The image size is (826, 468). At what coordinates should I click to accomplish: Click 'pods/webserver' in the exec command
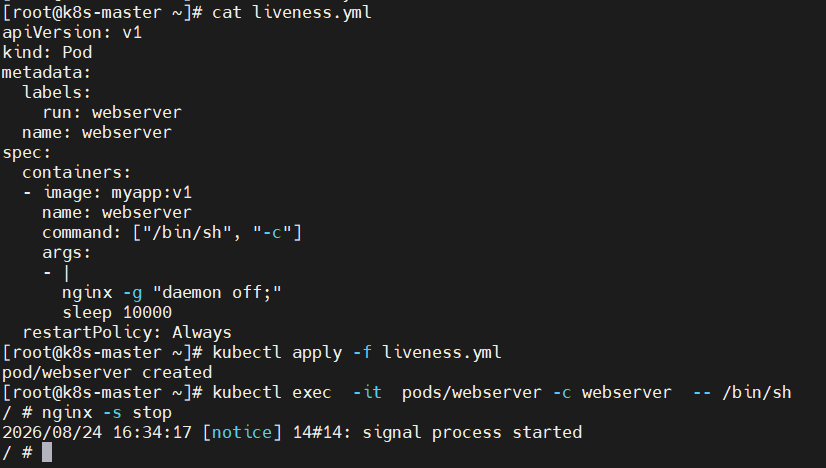471,393
